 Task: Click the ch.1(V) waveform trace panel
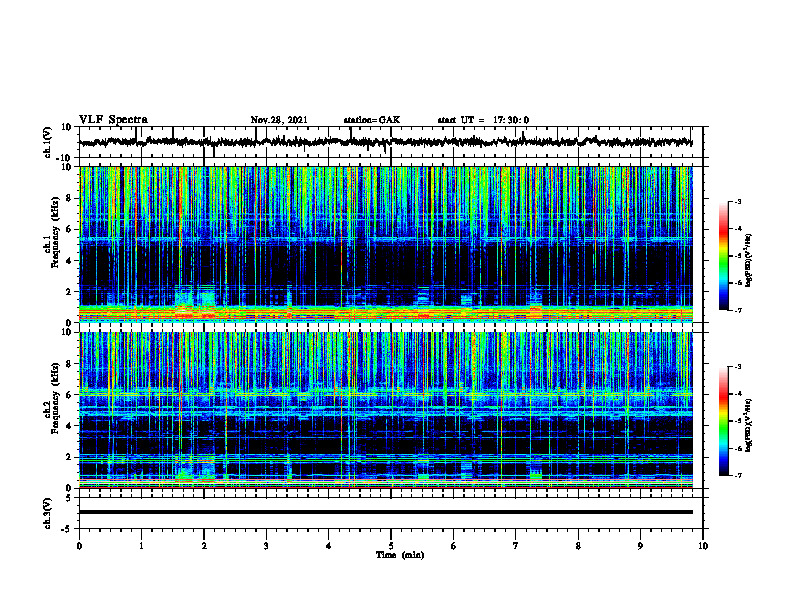pyautogui.click(x=391, y=142)
